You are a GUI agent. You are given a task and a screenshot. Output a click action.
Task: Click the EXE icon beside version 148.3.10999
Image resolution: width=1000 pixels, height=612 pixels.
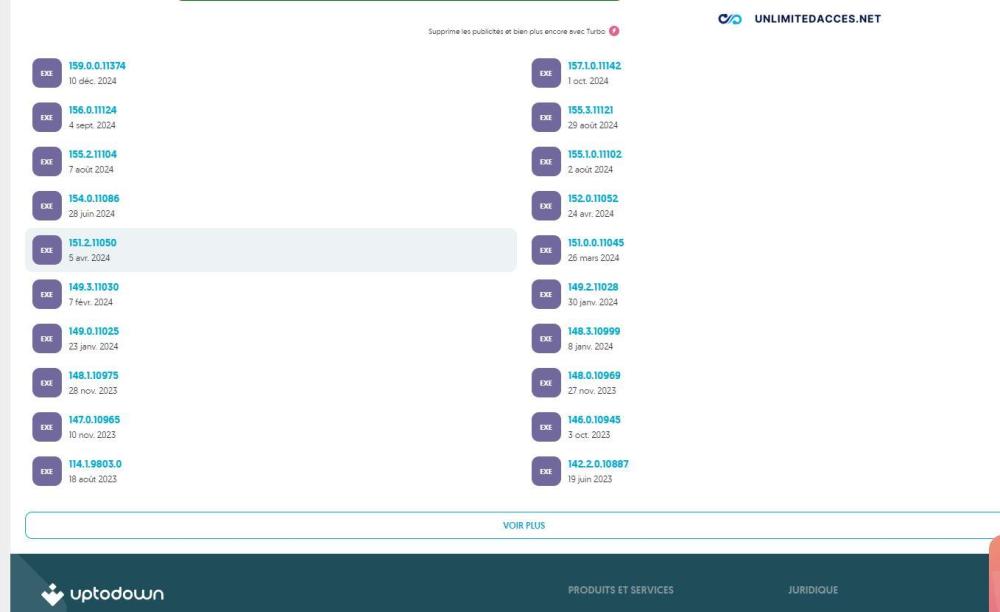(x=546, y=339)
